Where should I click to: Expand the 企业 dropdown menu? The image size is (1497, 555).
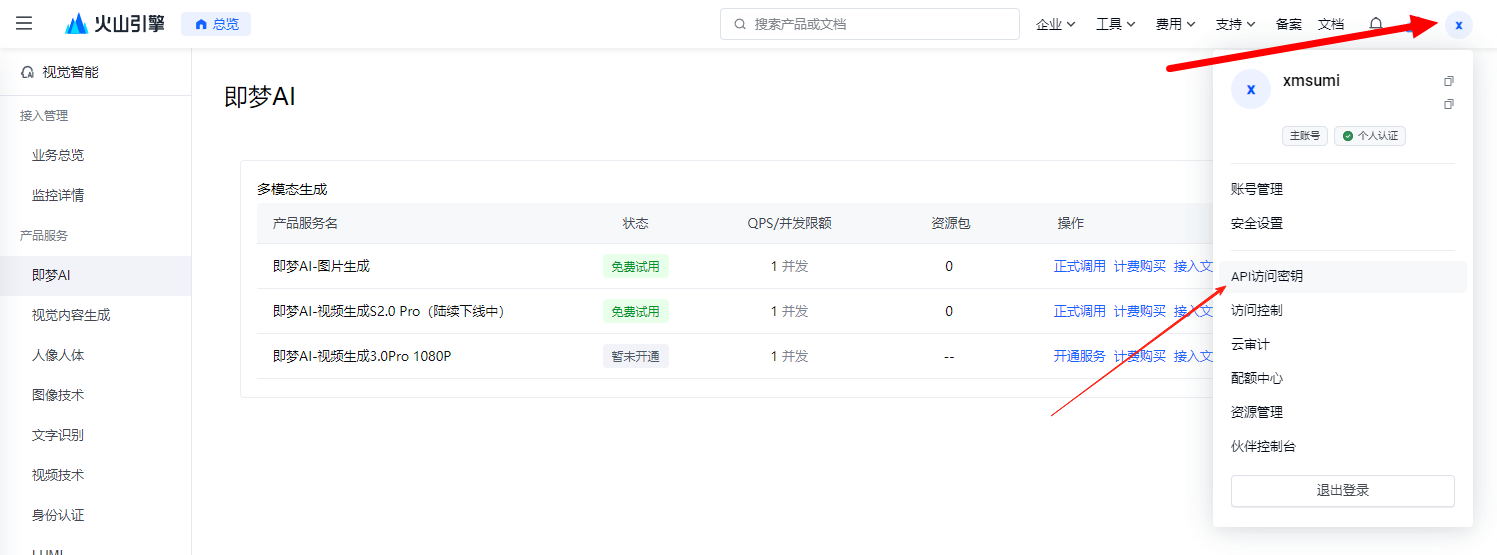pyautogui.click(x=1055, y=24)
